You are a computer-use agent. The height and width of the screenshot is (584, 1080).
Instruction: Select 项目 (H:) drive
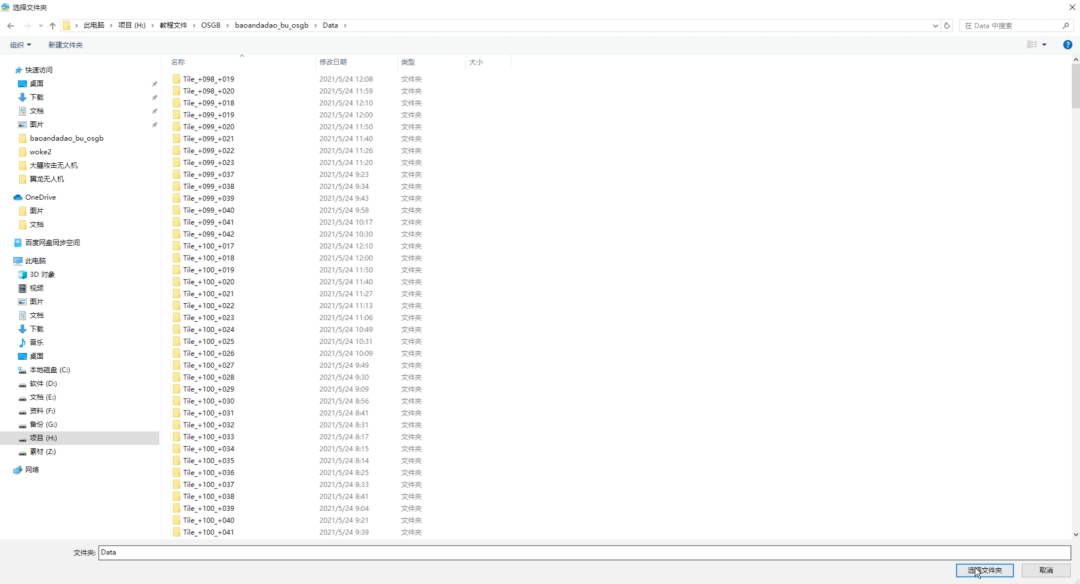43,438
